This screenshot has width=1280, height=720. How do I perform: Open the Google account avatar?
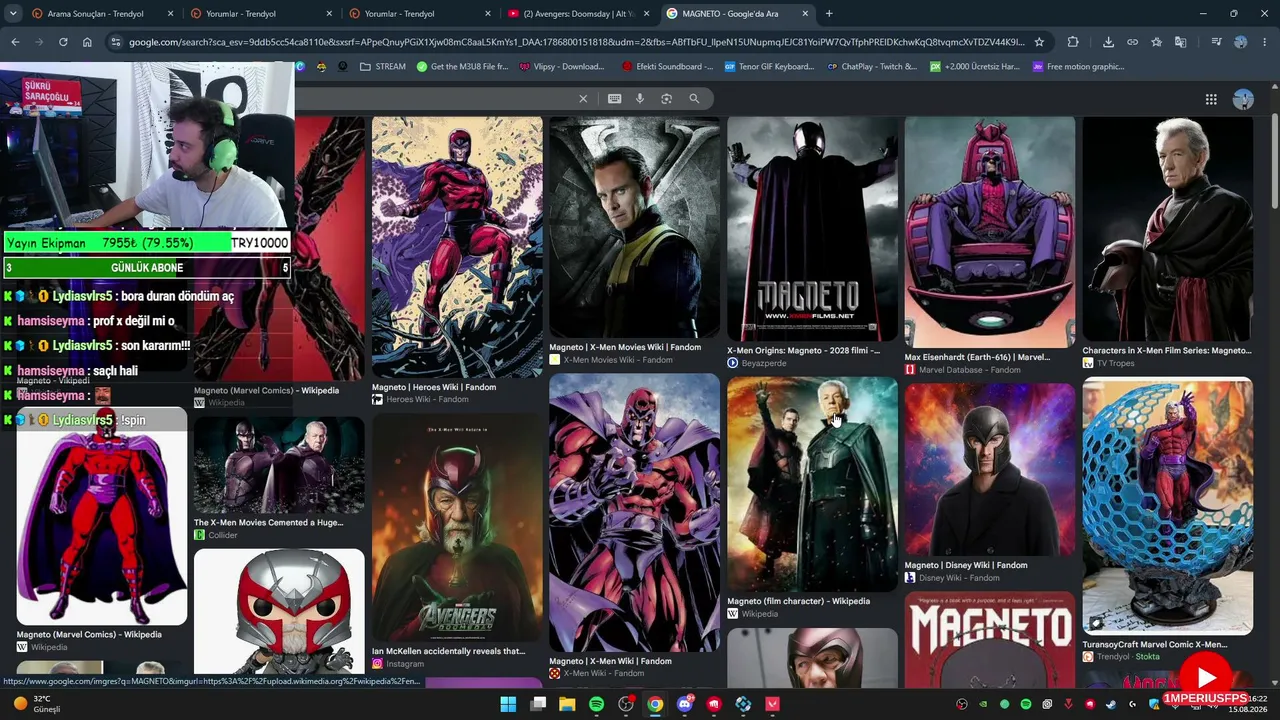(1243, 99)
